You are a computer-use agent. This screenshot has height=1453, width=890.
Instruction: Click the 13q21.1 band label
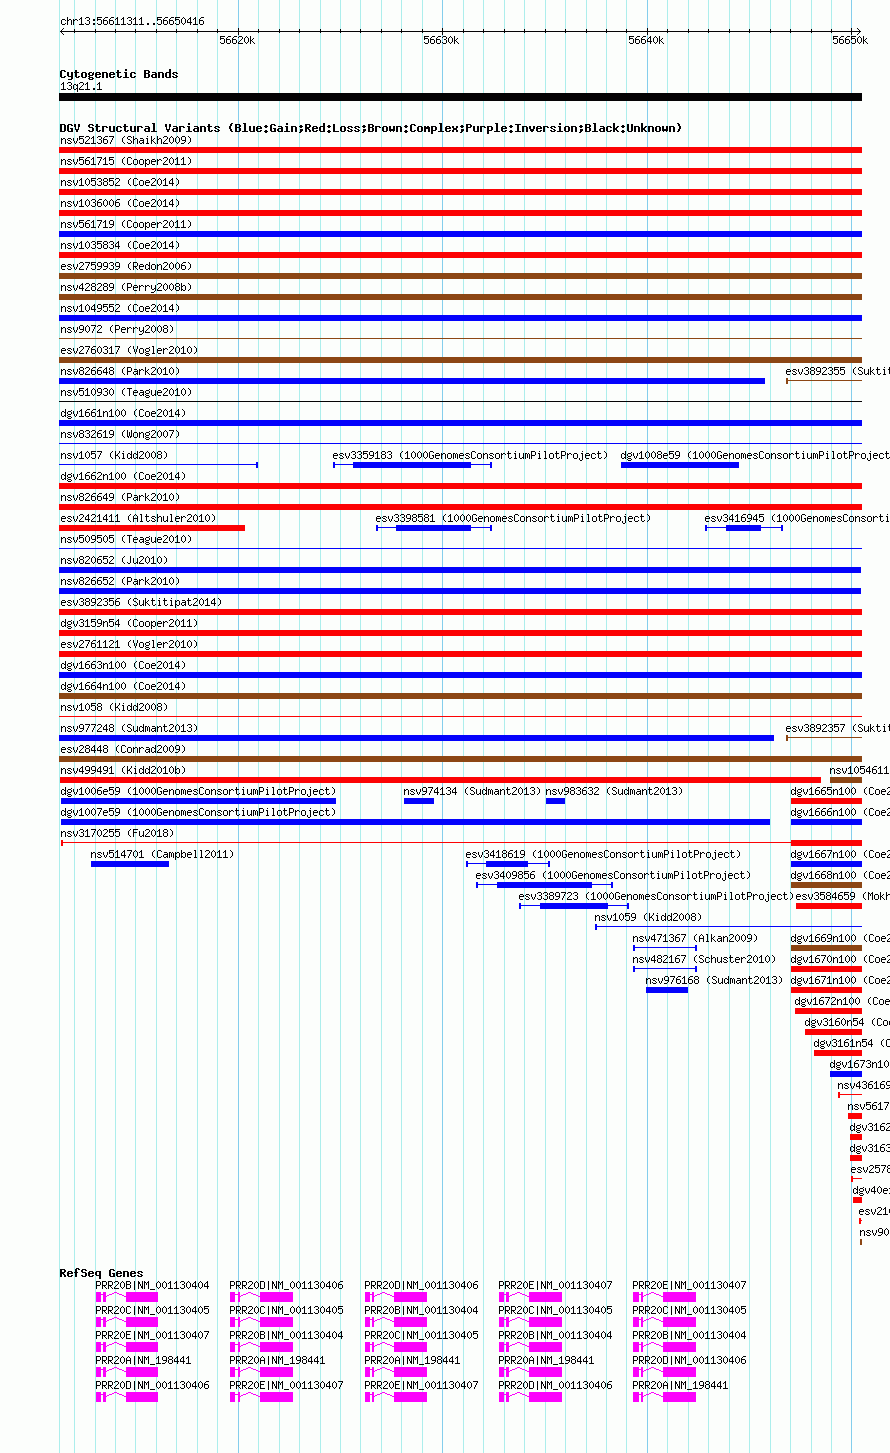[x=81, y=86]
